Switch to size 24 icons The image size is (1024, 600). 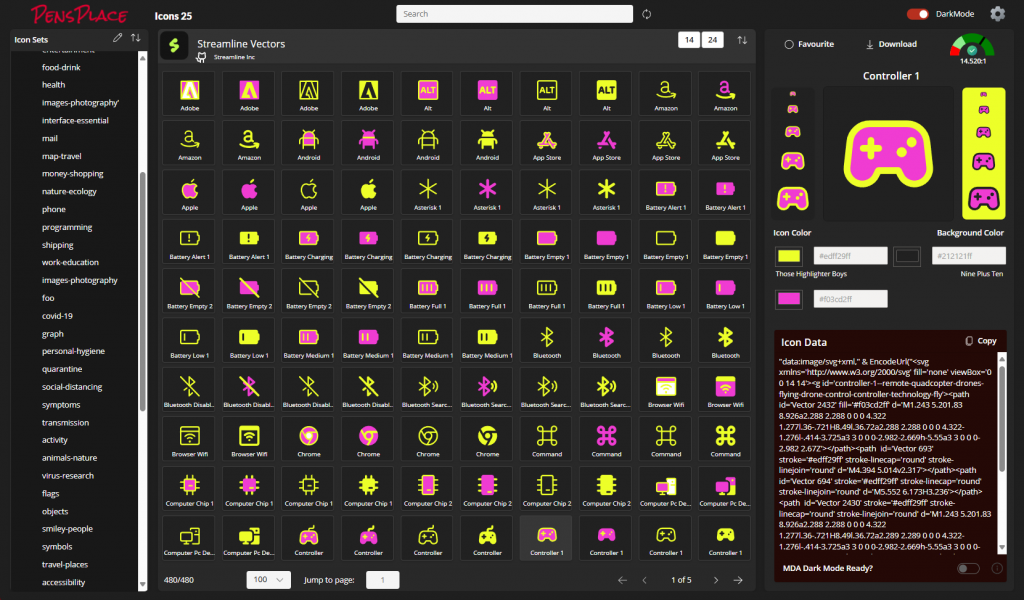[712, 40]
